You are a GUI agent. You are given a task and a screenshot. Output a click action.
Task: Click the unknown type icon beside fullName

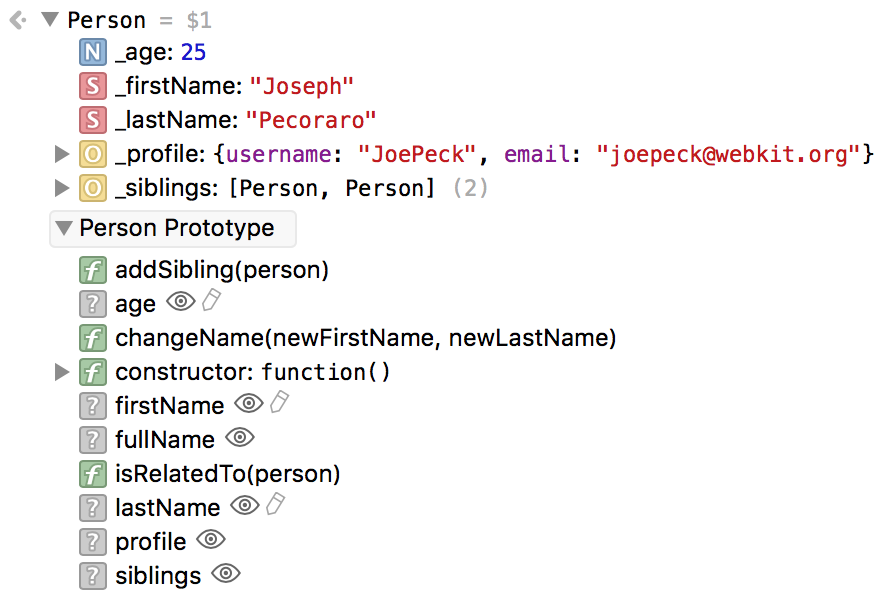click(93, 440)
